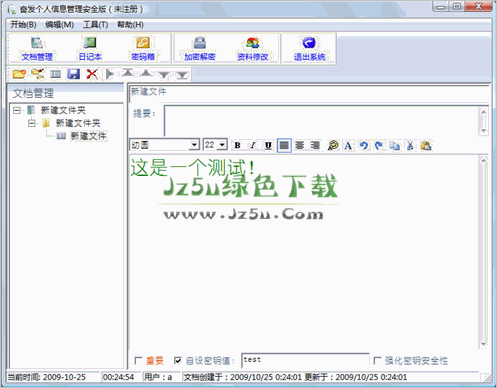
Task: Open the font name dropdown
Action: point(194,145)
